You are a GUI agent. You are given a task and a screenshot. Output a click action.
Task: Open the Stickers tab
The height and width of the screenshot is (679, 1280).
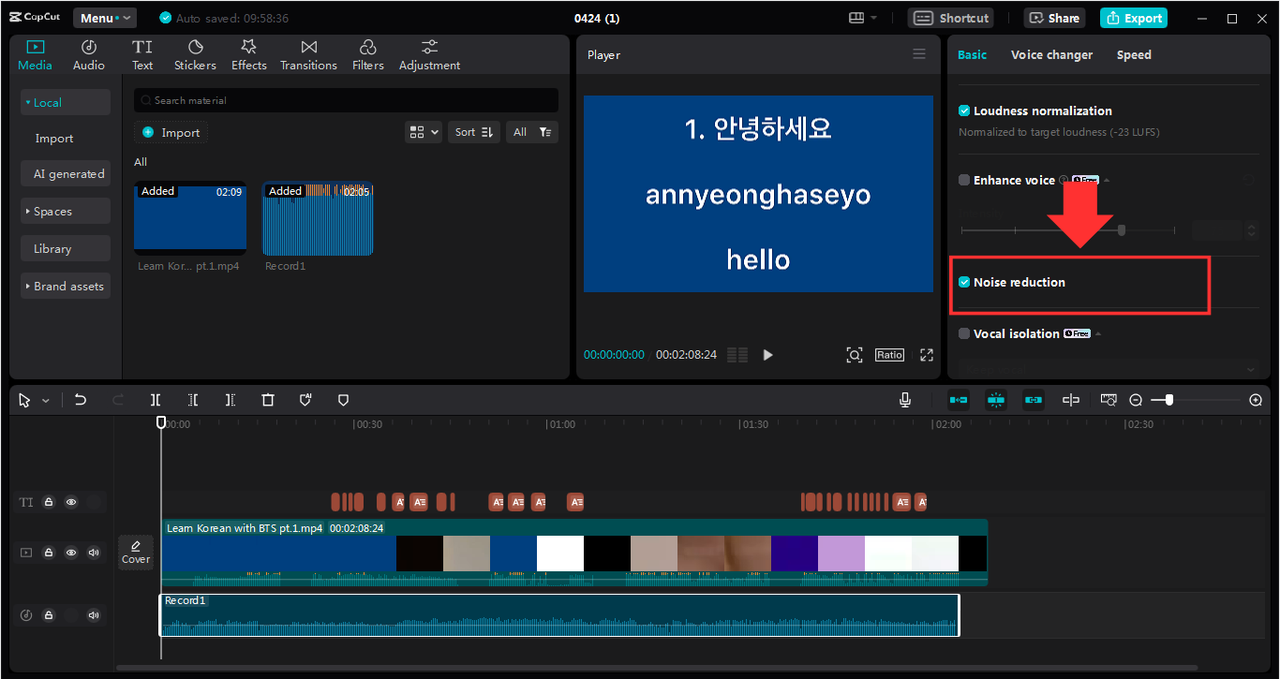click(x=195, y=55)
